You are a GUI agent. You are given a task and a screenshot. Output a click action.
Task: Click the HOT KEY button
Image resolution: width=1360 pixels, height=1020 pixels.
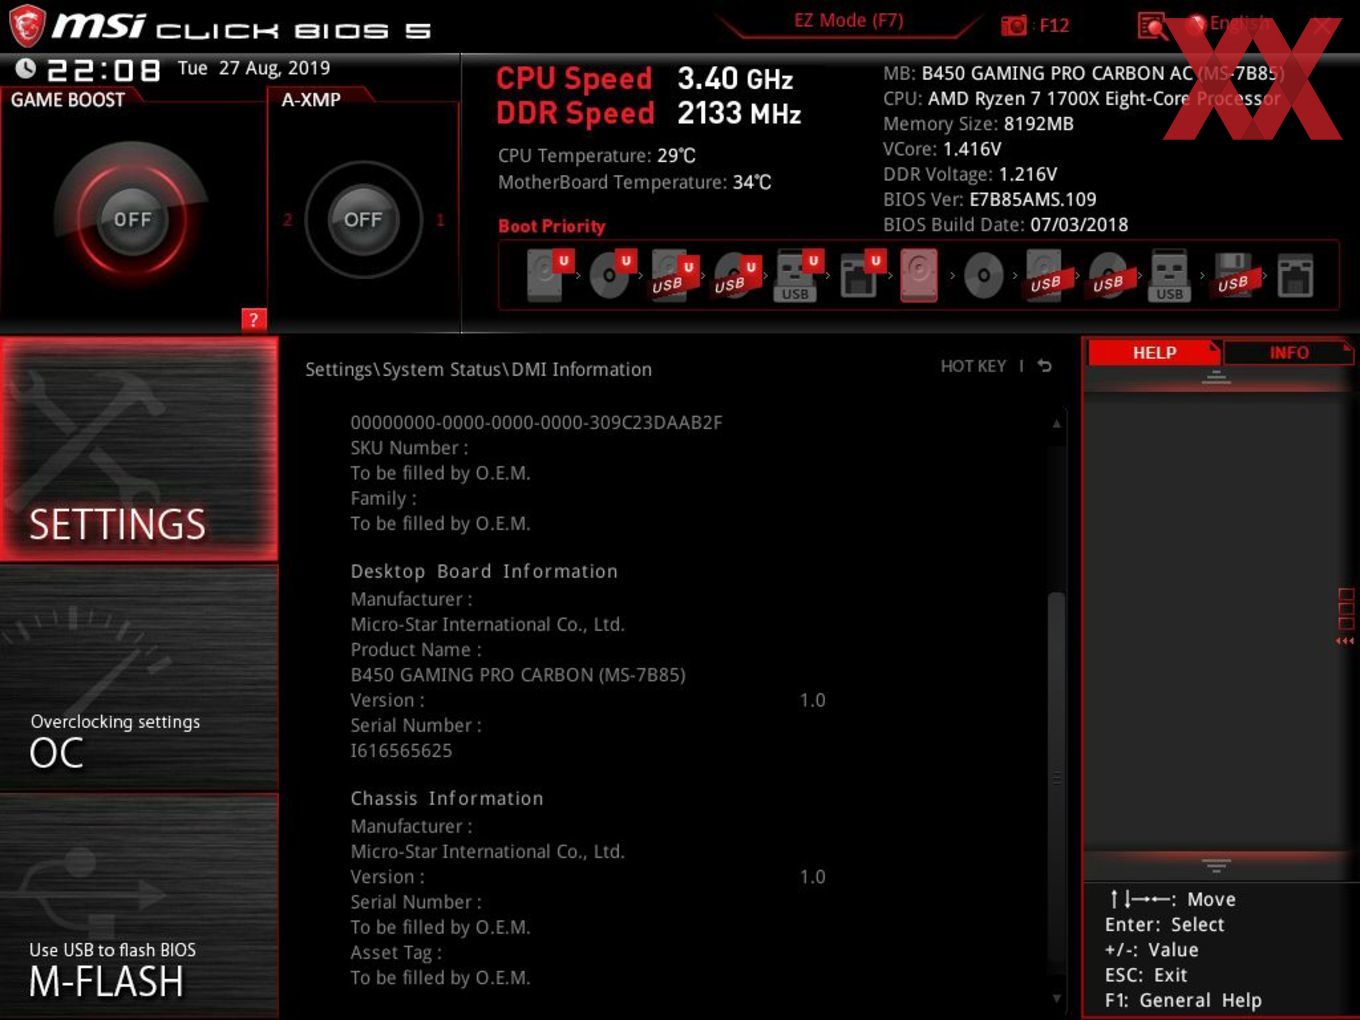click(x=973, y=366)
